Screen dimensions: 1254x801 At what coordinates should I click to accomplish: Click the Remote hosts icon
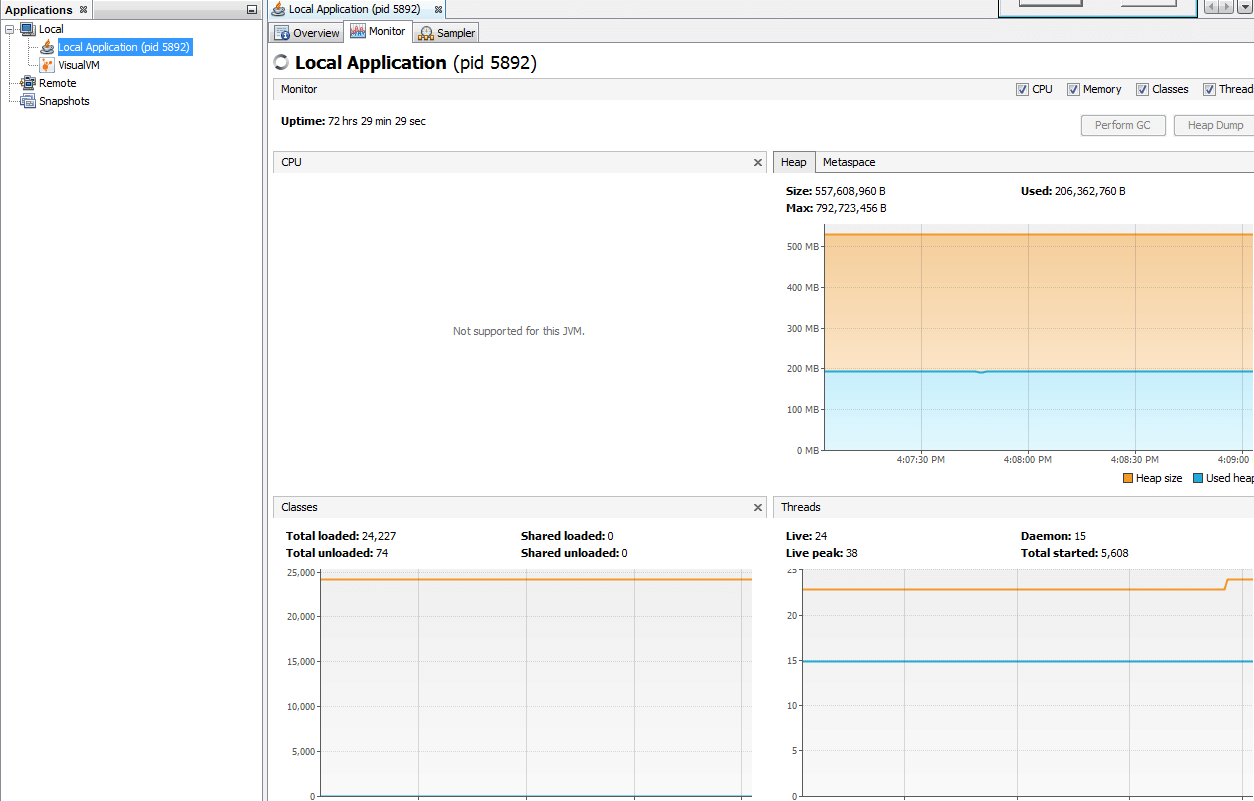coord(28,83)
